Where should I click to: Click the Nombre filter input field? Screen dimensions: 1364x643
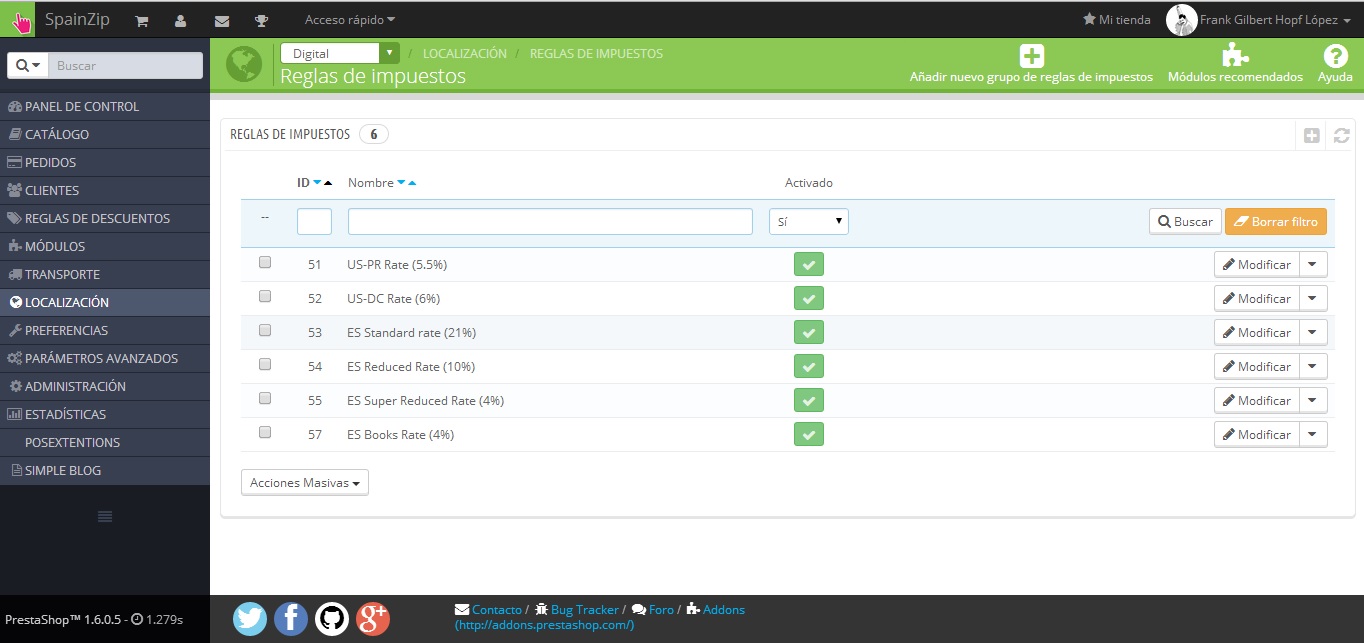(x=550, y=222)
